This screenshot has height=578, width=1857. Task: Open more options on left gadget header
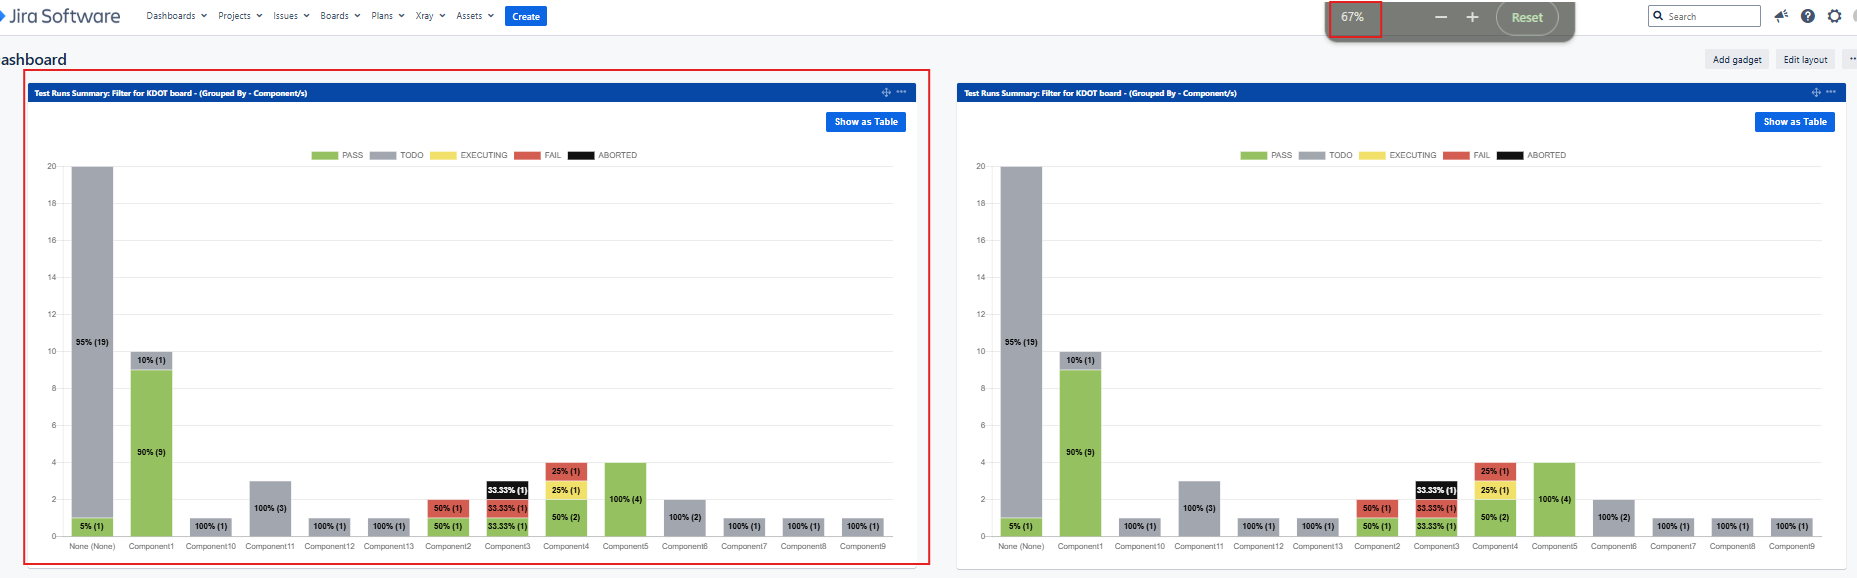pyautogui.click(x=901, y=92)
